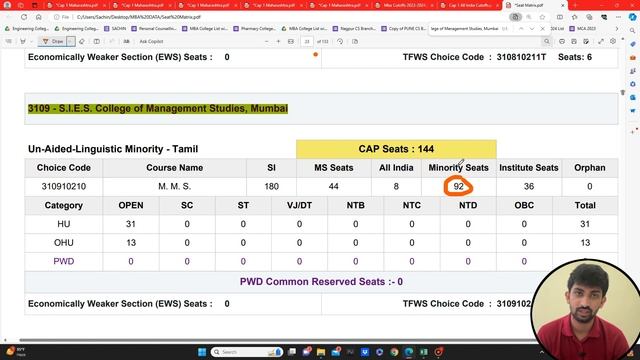Click the SI value 180

[271, 187]
